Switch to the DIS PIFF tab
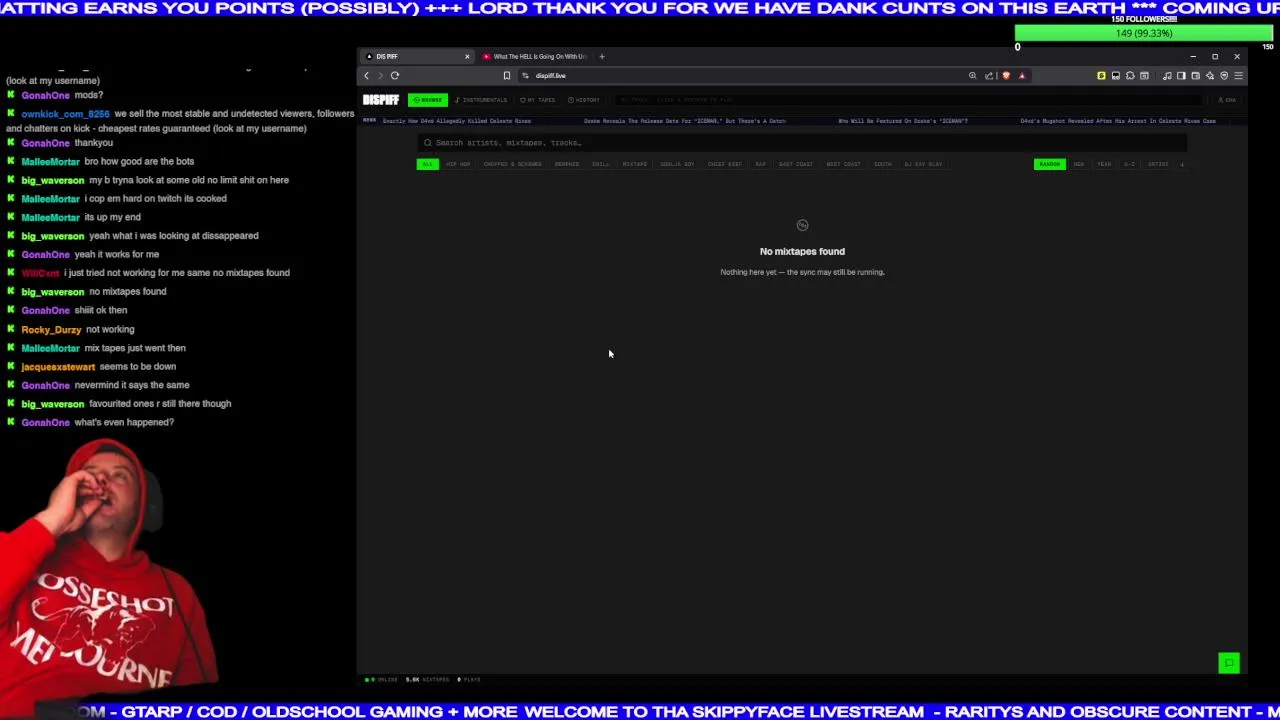 tap(416, 57)
